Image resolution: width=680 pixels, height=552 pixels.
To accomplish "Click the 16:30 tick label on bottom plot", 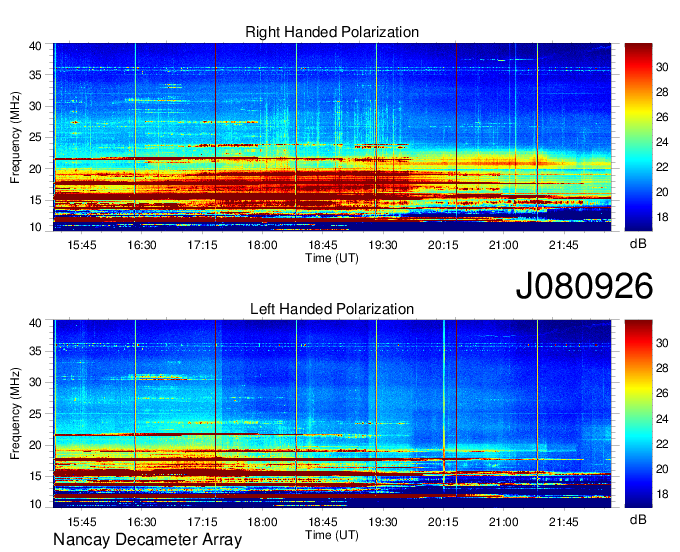I will click(x=142, y=522).
